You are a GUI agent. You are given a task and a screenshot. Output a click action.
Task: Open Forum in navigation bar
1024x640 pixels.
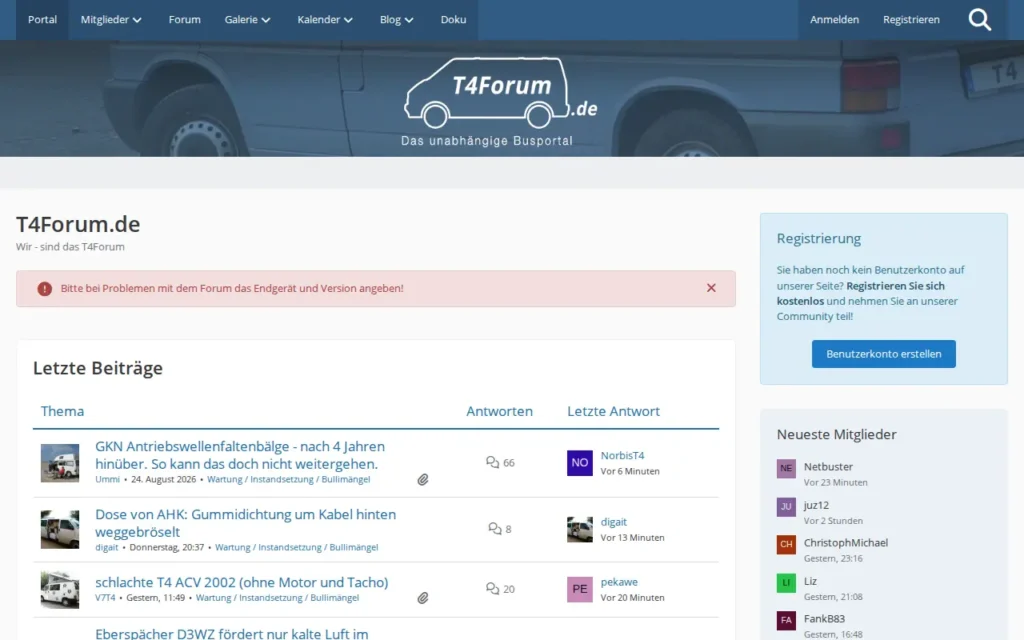coord(185,20)
